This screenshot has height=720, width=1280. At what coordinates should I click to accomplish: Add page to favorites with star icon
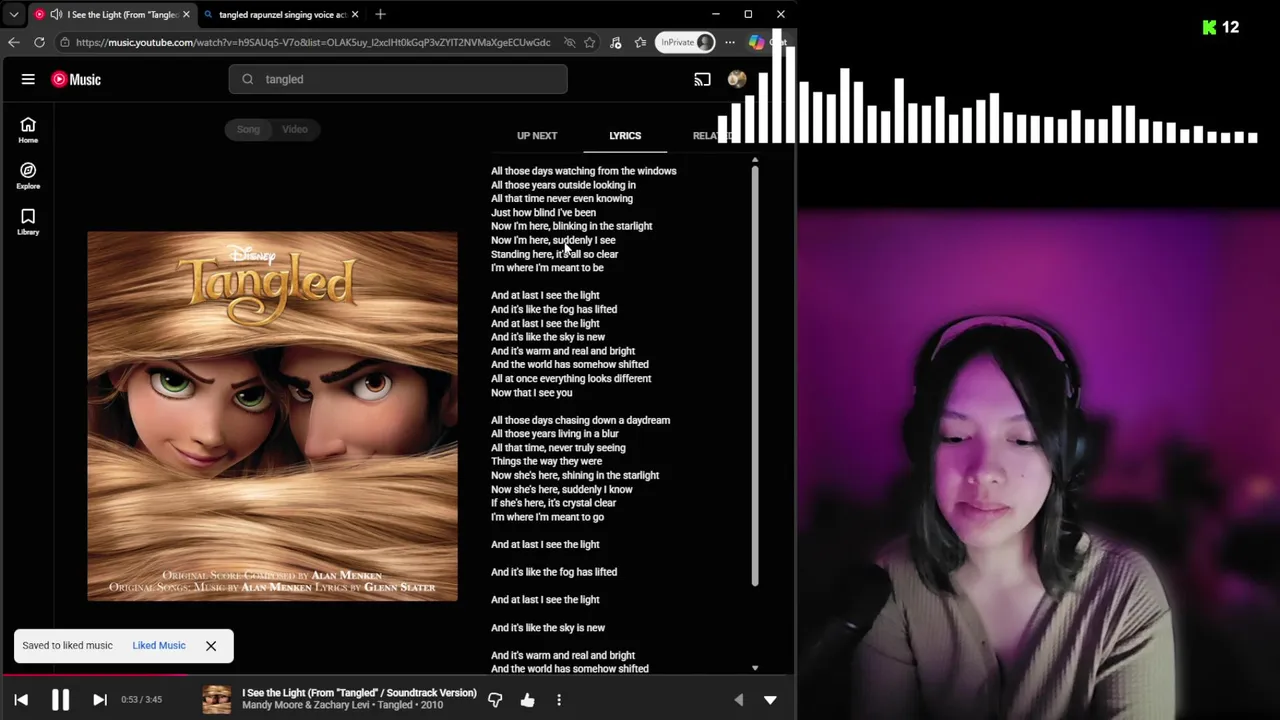click(590, 42)
